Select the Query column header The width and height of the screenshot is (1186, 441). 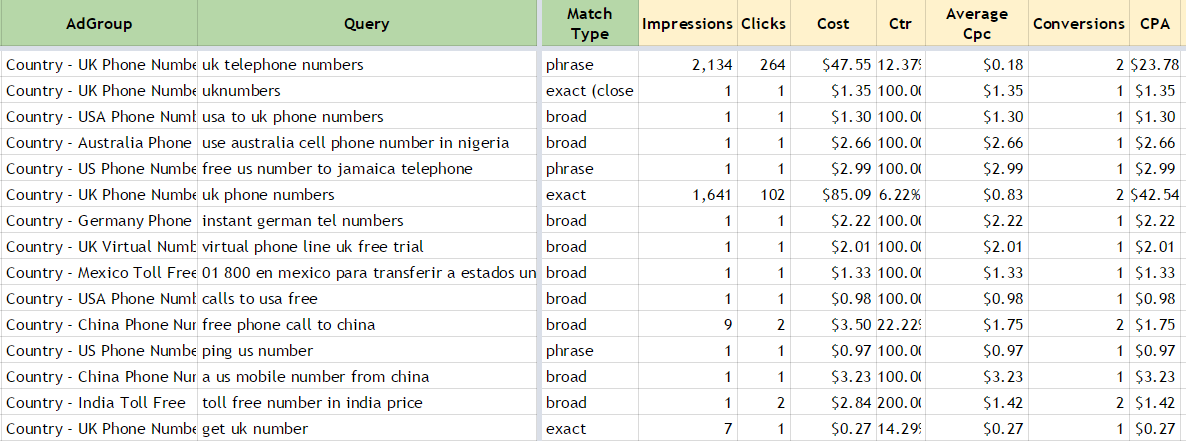pos(366,24)
